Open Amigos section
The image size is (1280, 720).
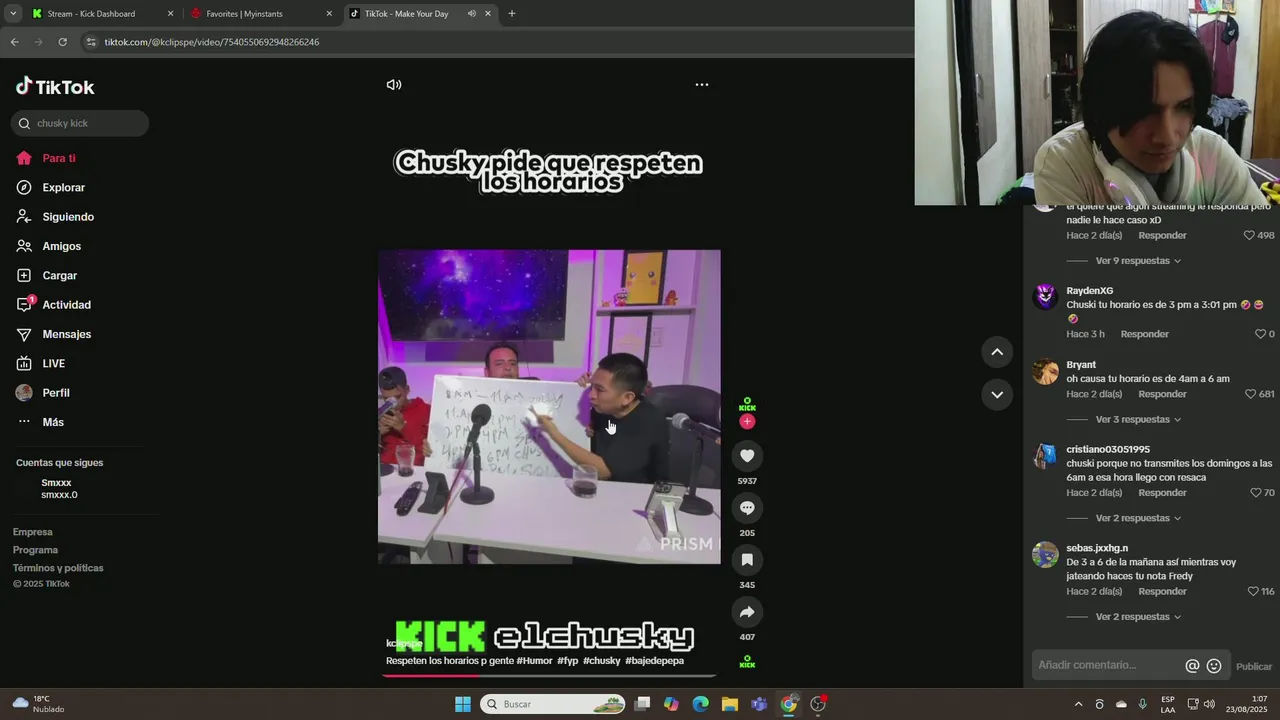49,246
